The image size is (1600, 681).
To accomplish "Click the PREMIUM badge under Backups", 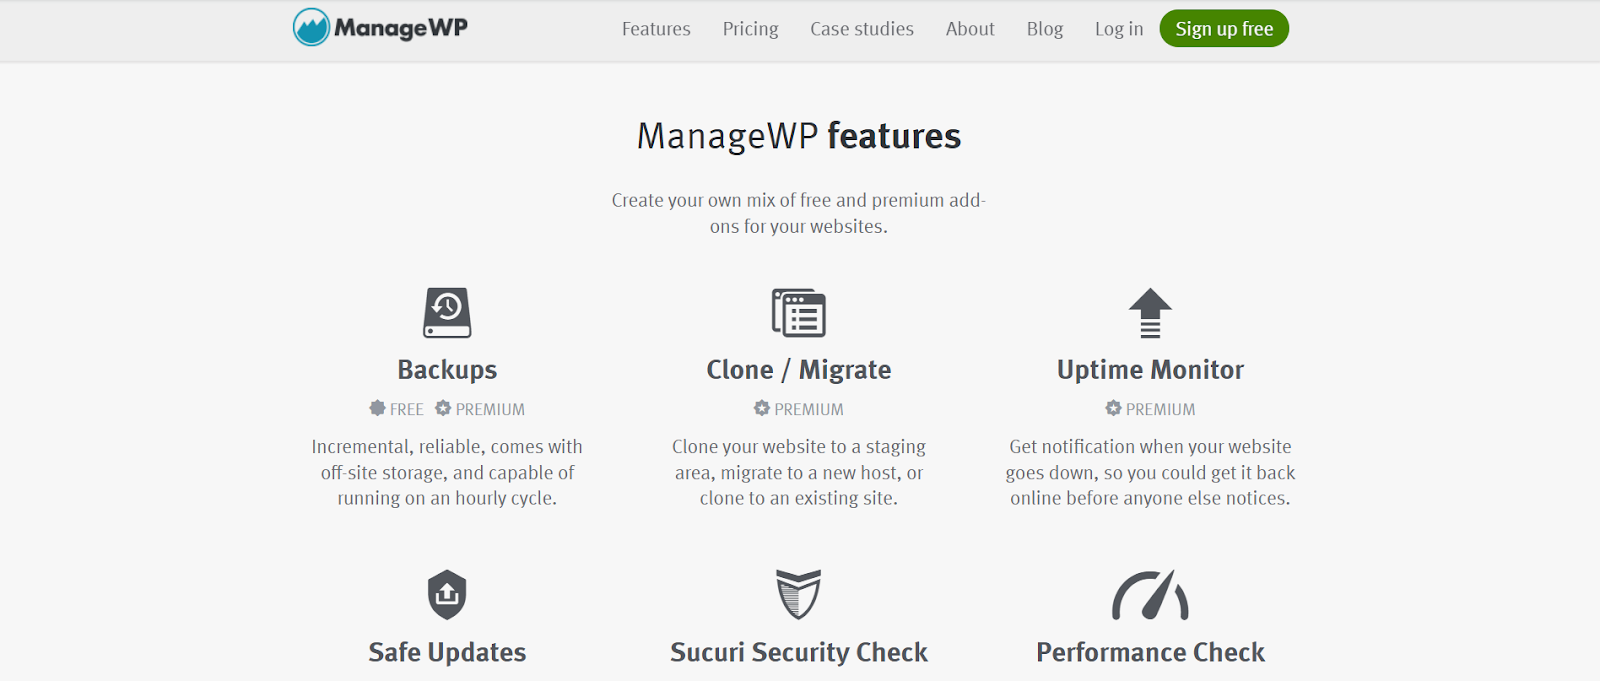I will coord(480,409).
